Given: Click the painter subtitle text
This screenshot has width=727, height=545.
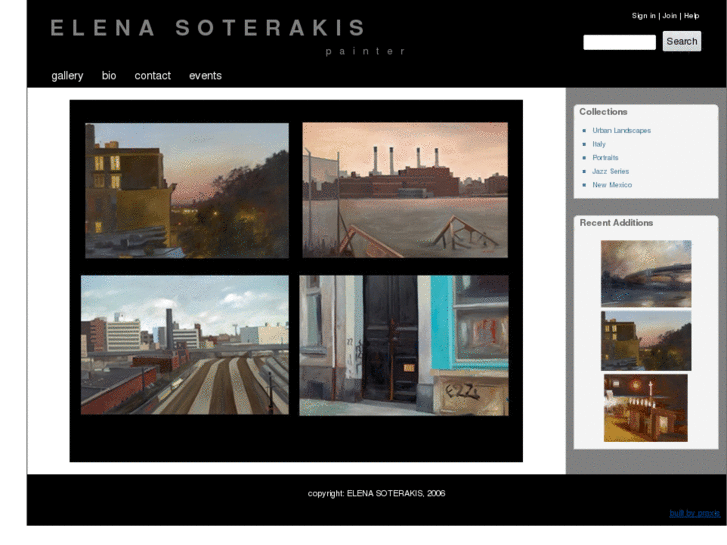Looking at the screenshot, I should tap(366, 51).
